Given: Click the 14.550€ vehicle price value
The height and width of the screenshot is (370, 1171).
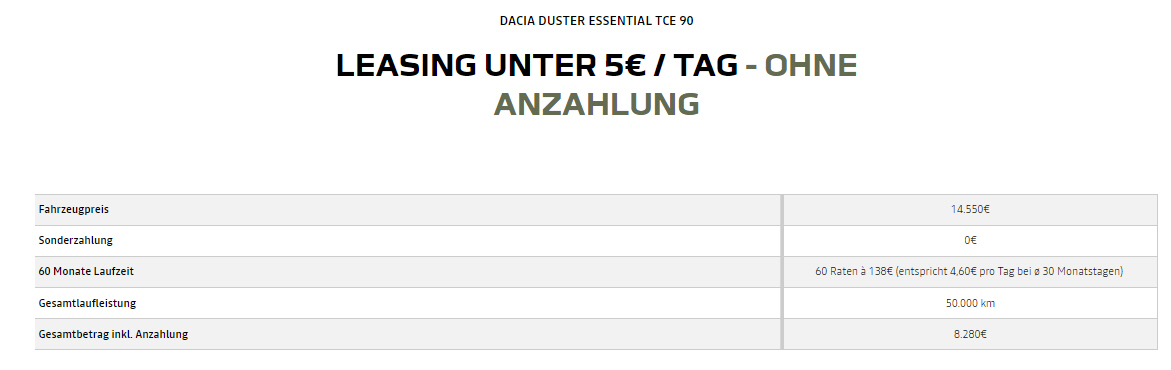Looking at the screenshot, I should click(x=970, y=209).
